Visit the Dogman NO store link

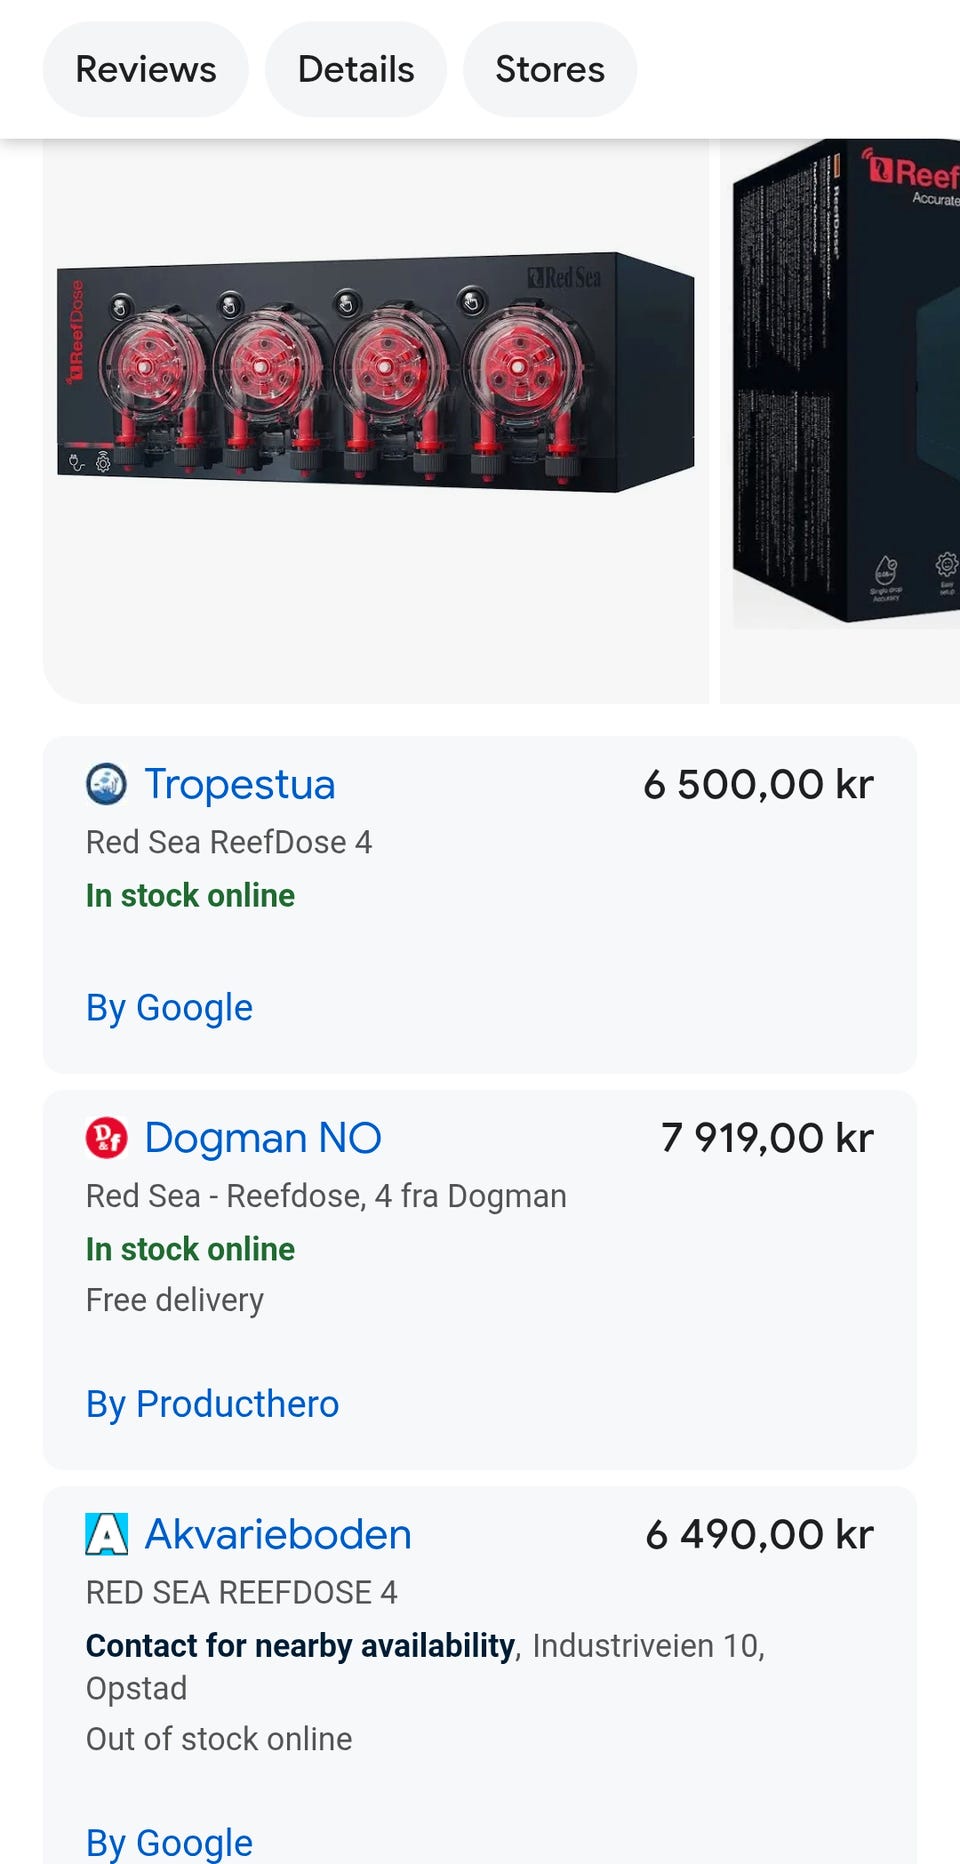263,1138
